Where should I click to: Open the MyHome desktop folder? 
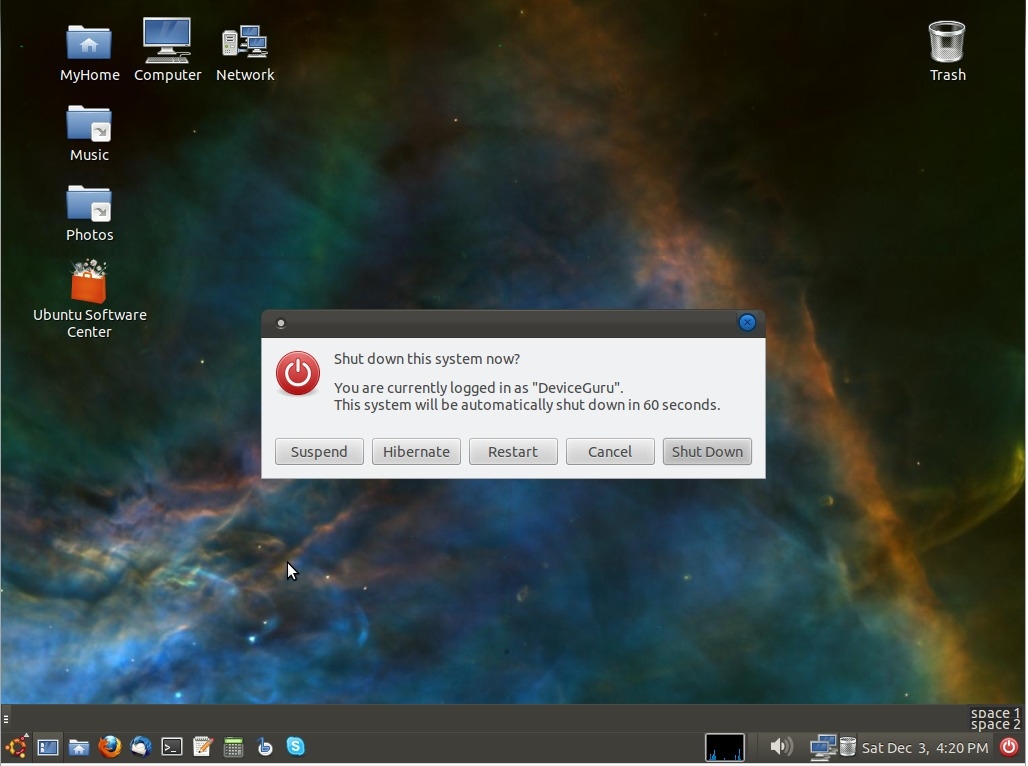[89, 52]
